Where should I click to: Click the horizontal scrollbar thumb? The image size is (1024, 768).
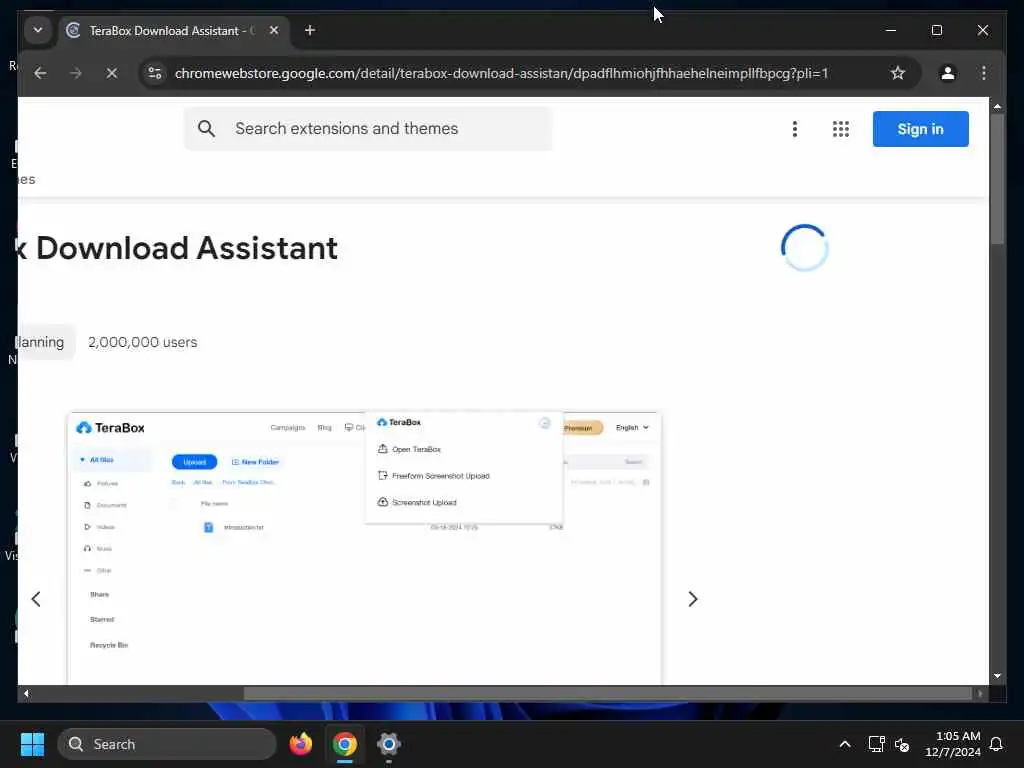point(607,694)
